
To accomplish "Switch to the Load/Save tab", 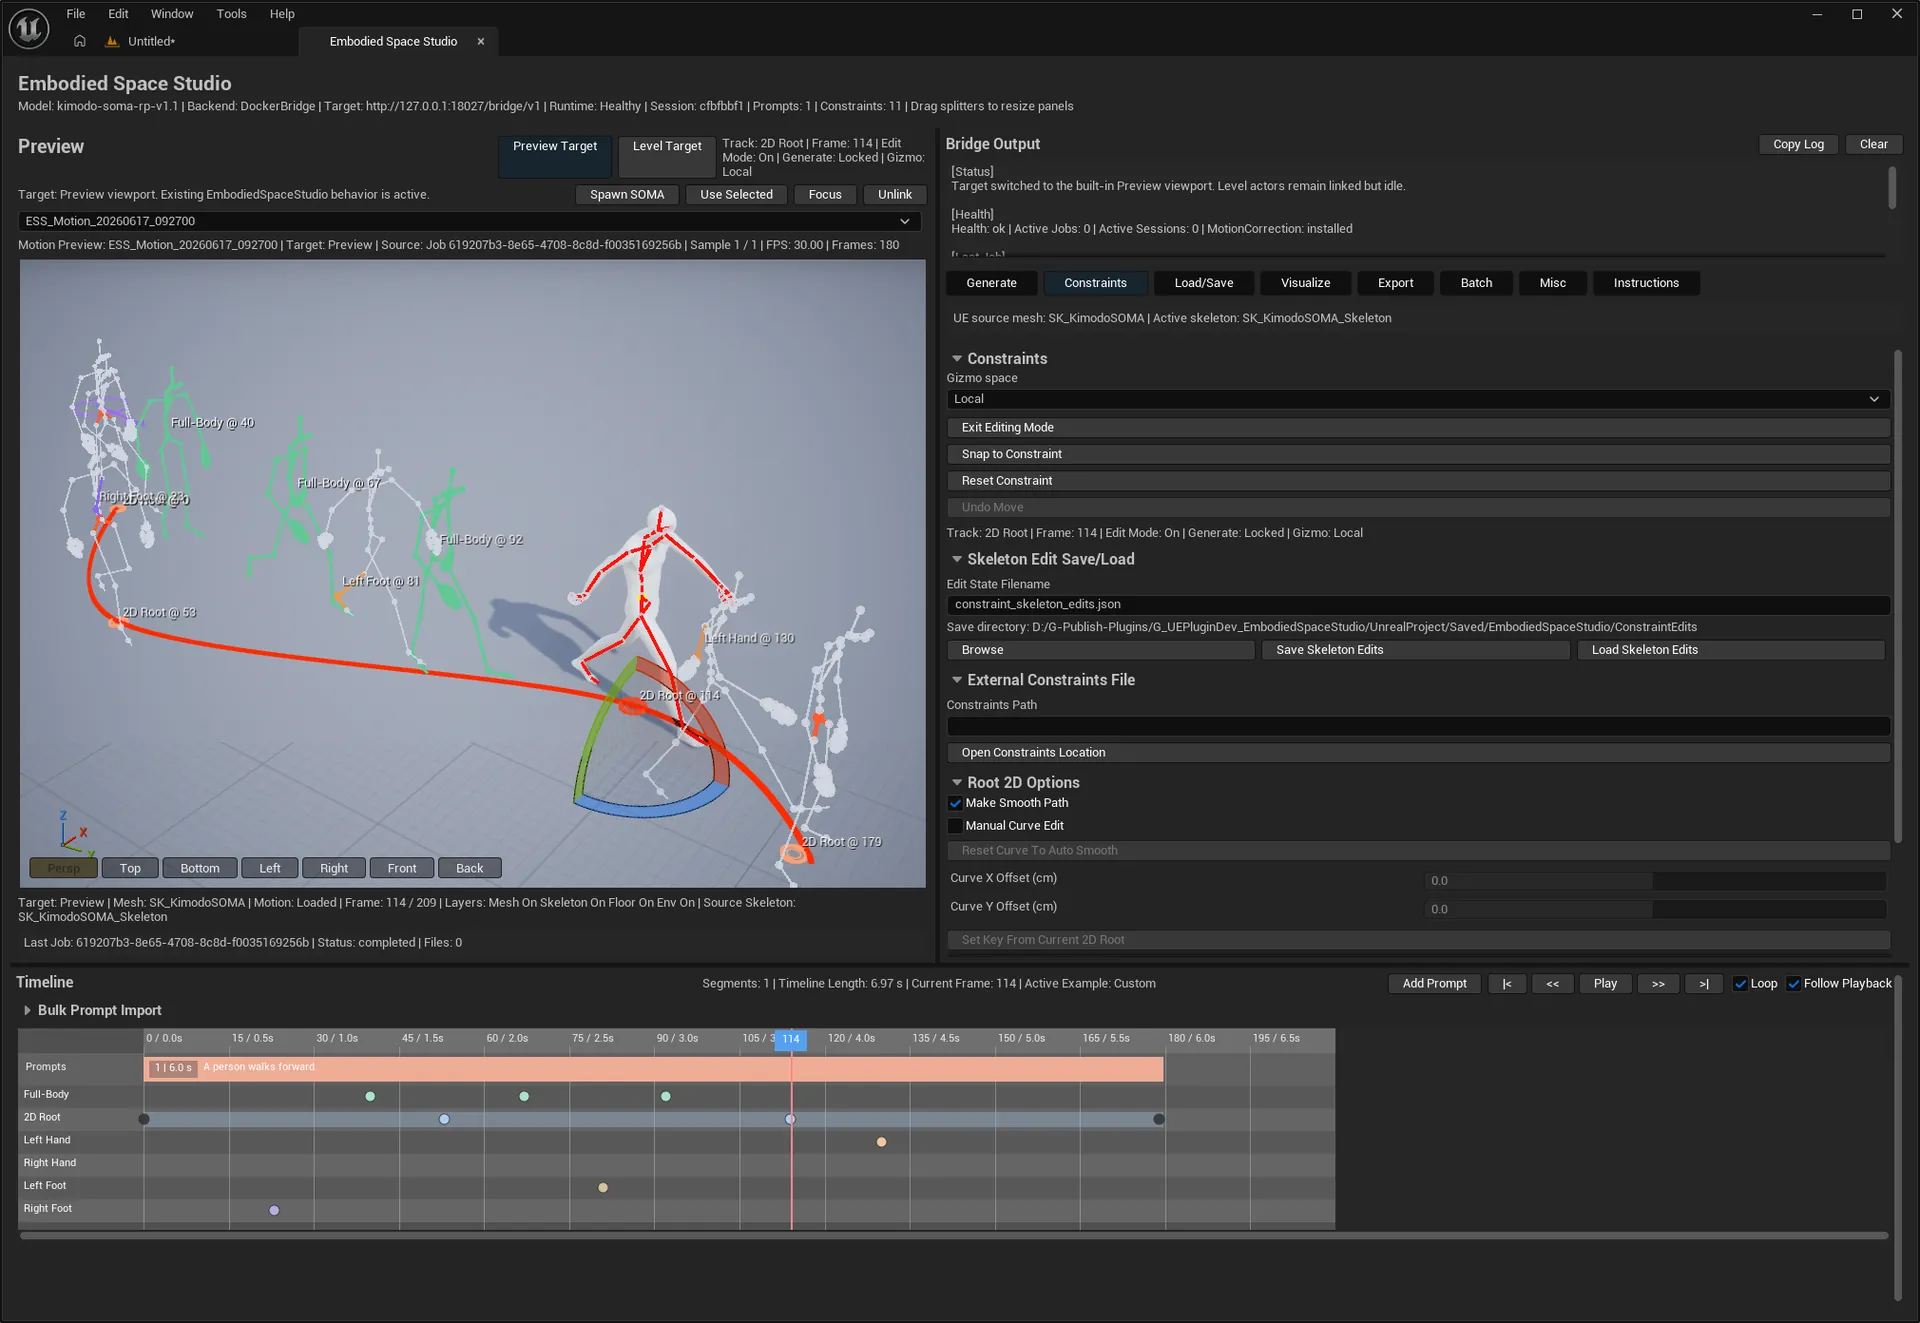I will (x=1203, y=283).
